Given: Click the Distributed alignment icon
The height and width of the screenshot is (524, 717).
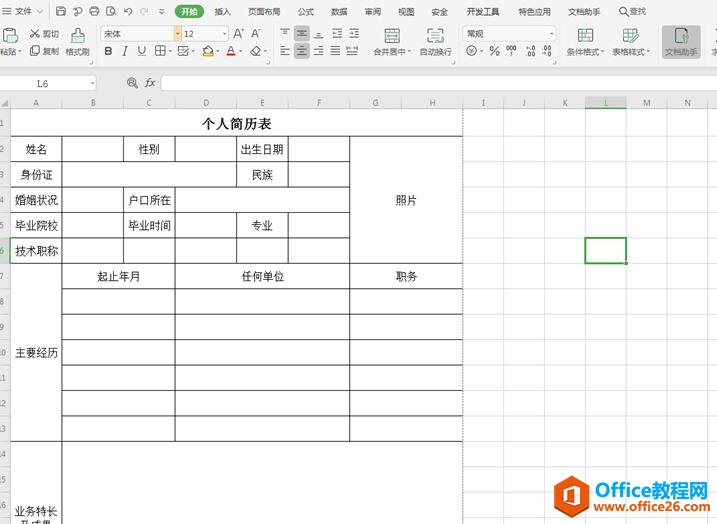Looking at the screenshot, I should pyautogui.click(x=352, y=51).
